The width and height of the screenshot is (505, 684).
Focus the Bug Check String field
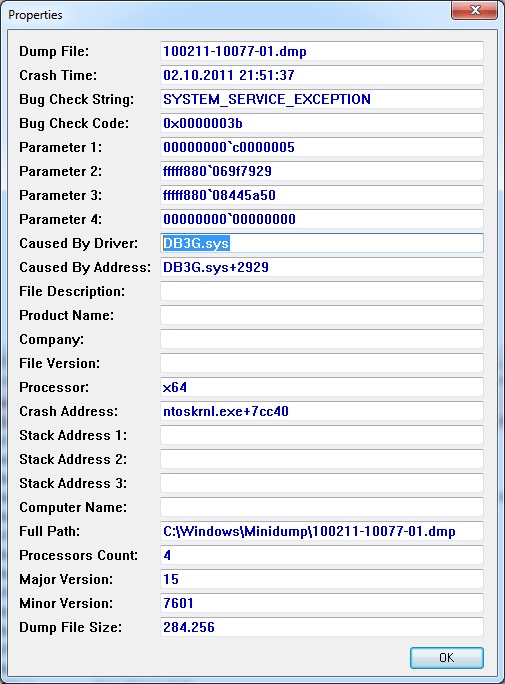pos(322,99)
